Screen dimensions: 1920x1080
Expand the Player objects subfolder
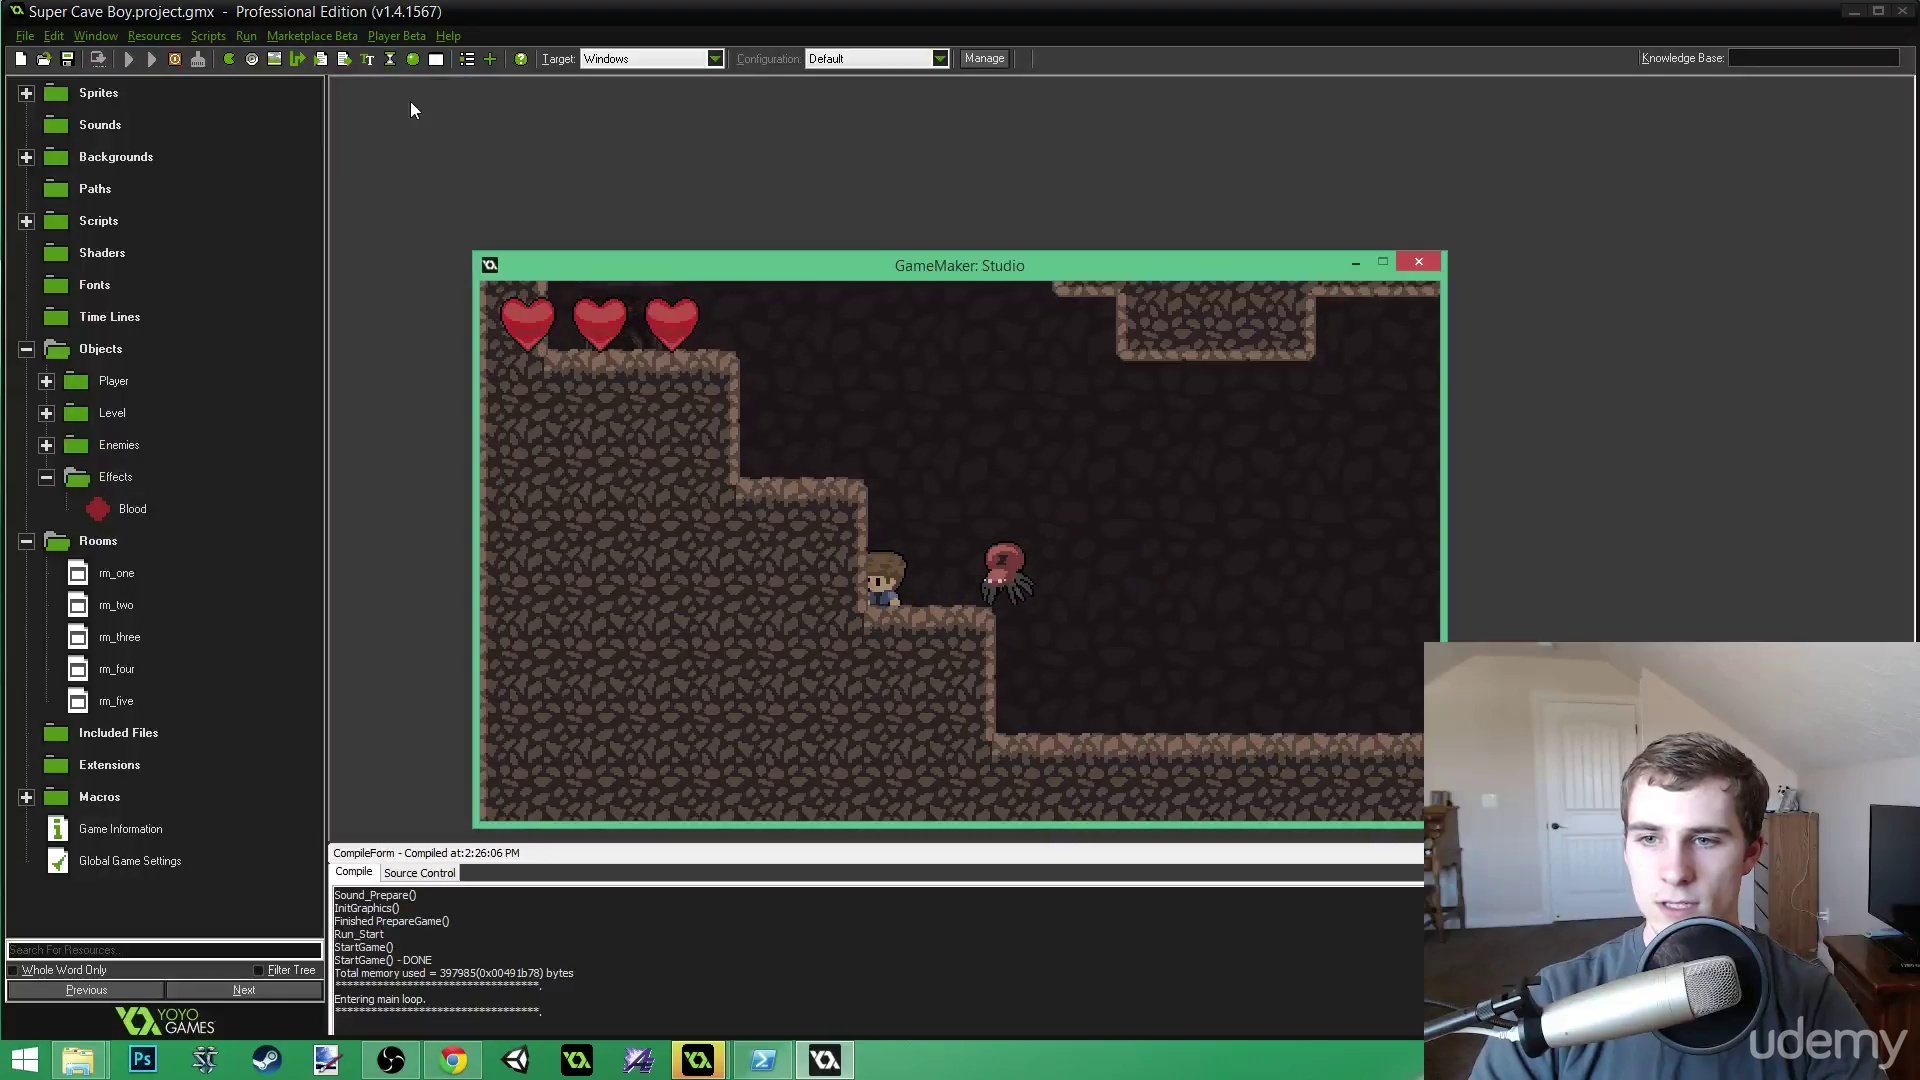click(46, 381)
